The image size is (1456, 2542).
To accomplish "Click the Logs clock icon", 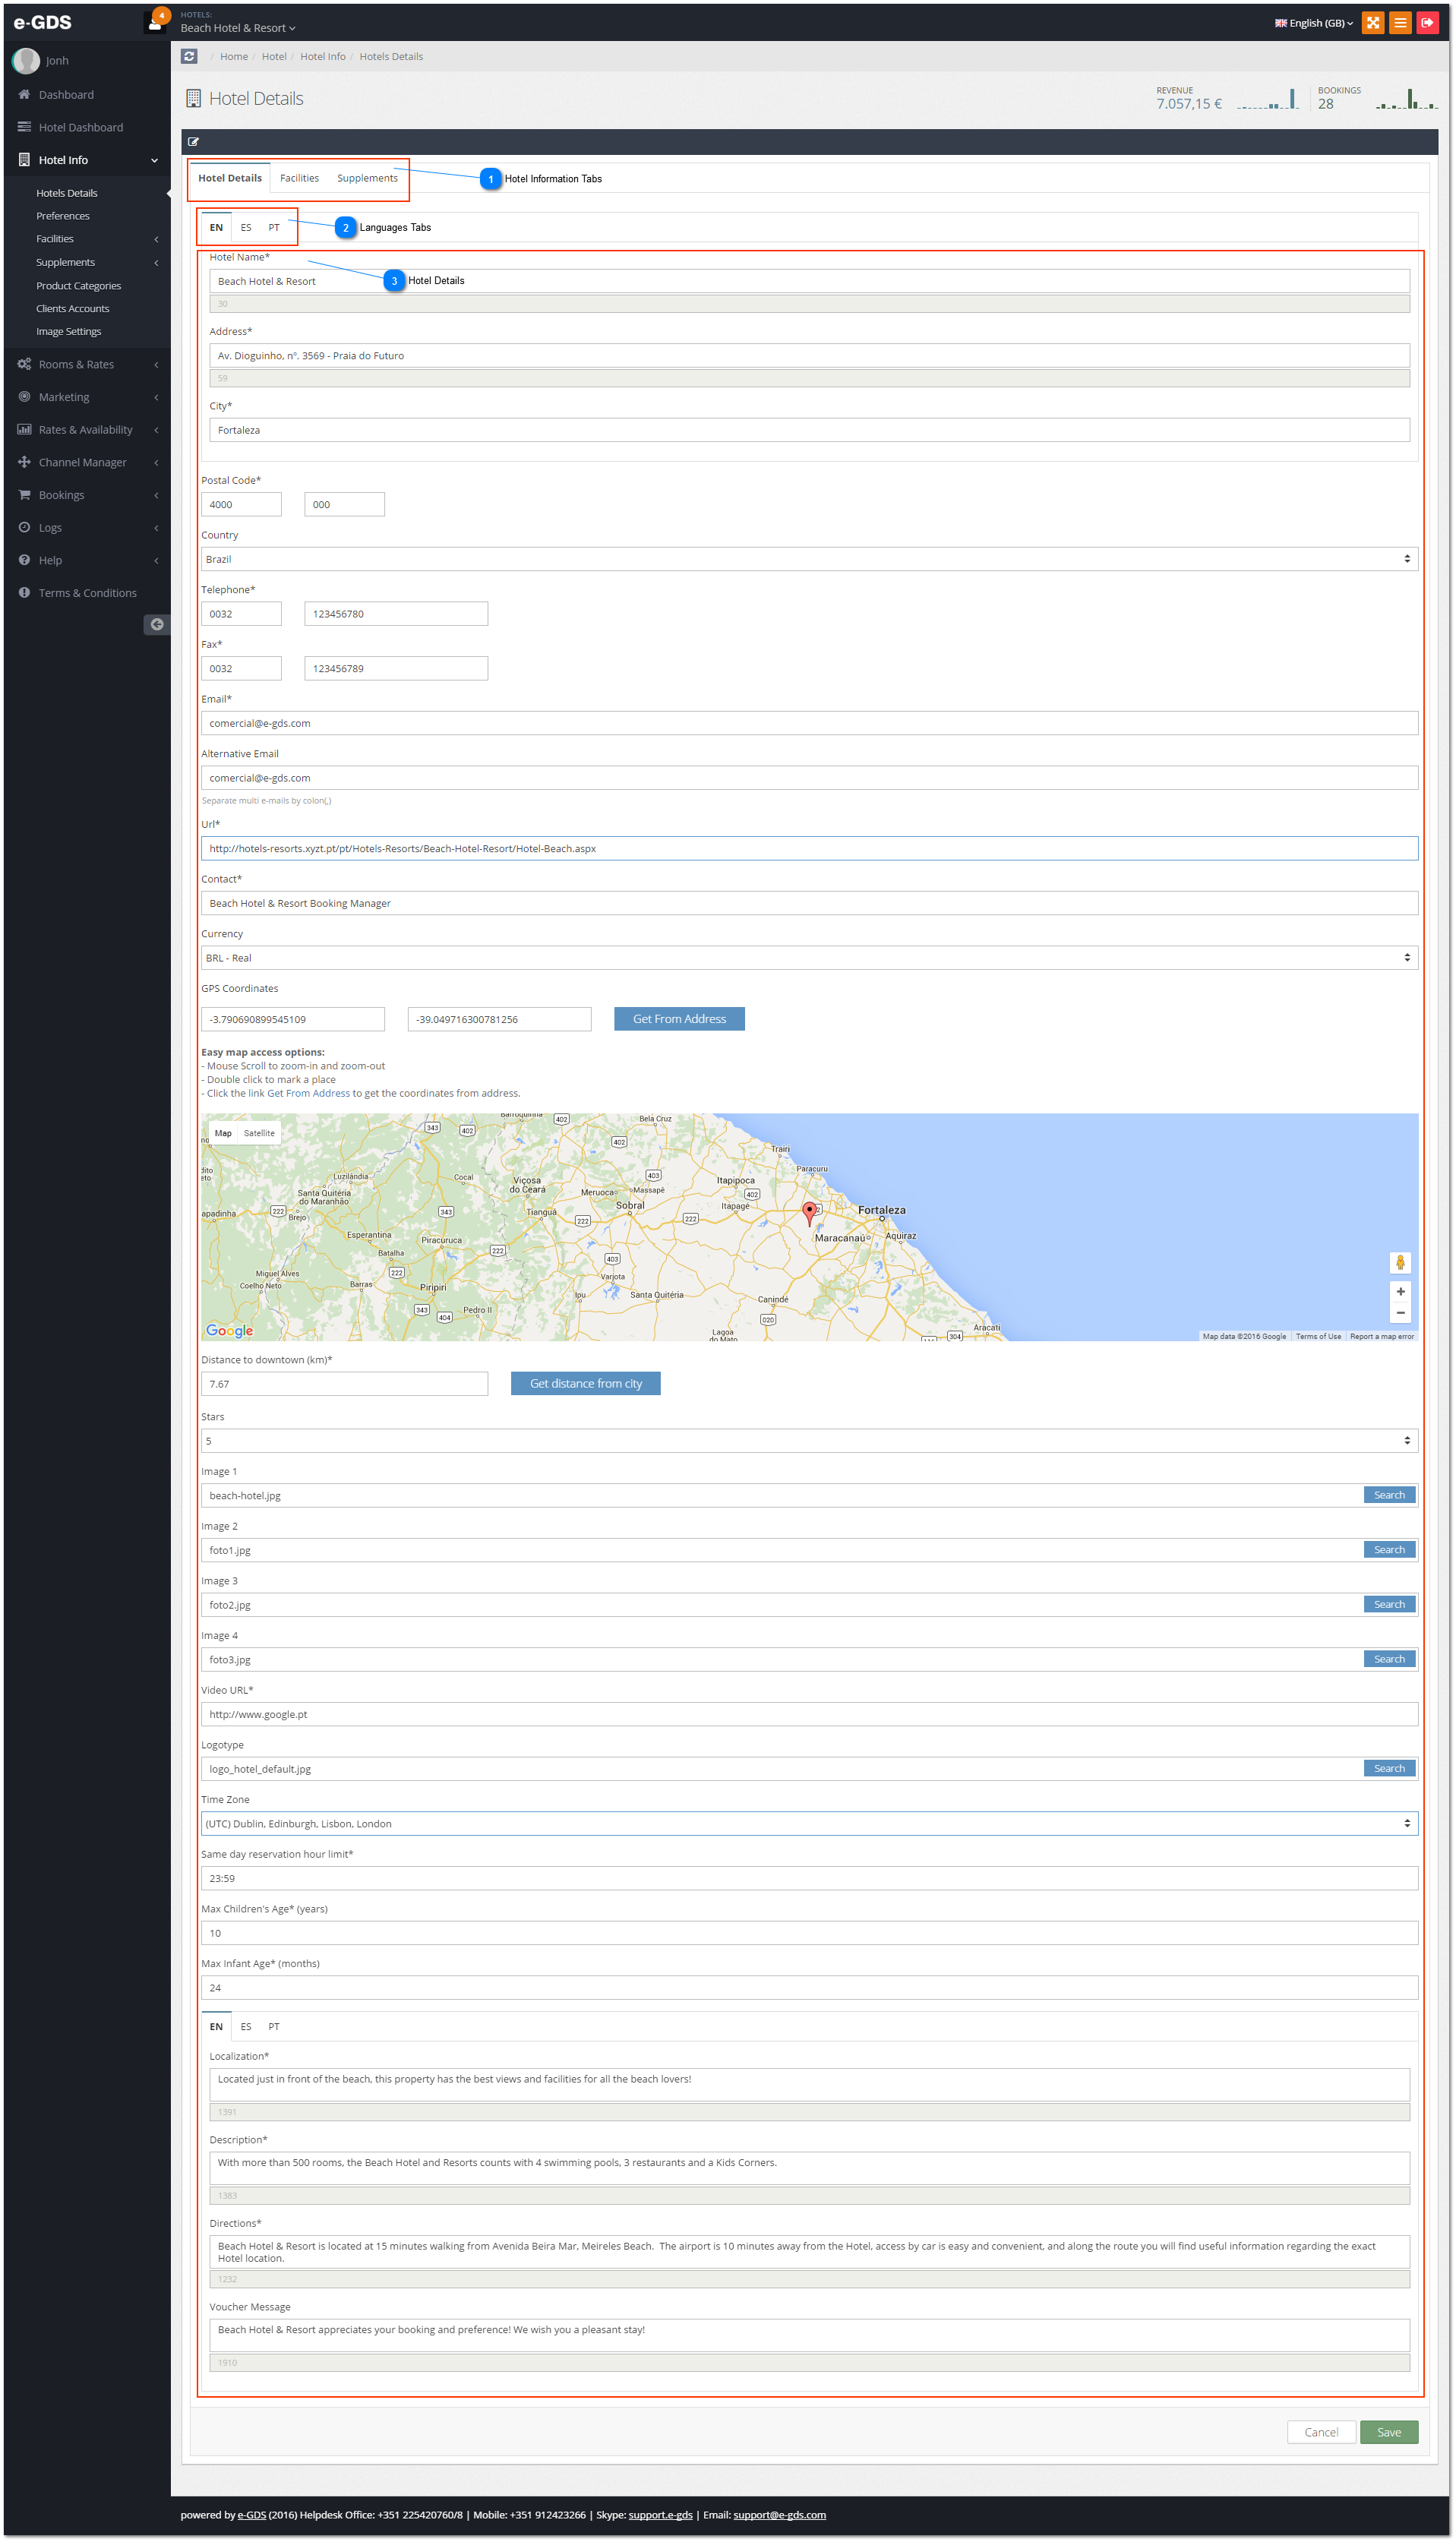I will [x=24, y=527].
